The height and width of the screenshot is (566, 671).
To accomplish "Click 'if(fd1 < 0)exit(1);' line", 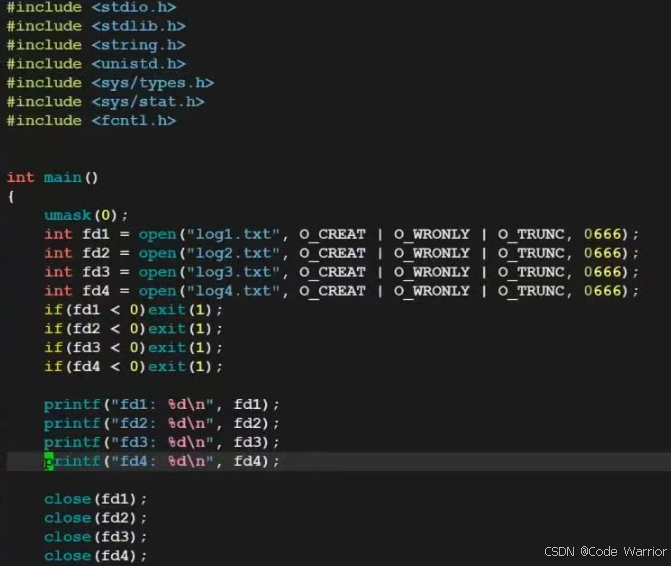I will click(133, 309).
